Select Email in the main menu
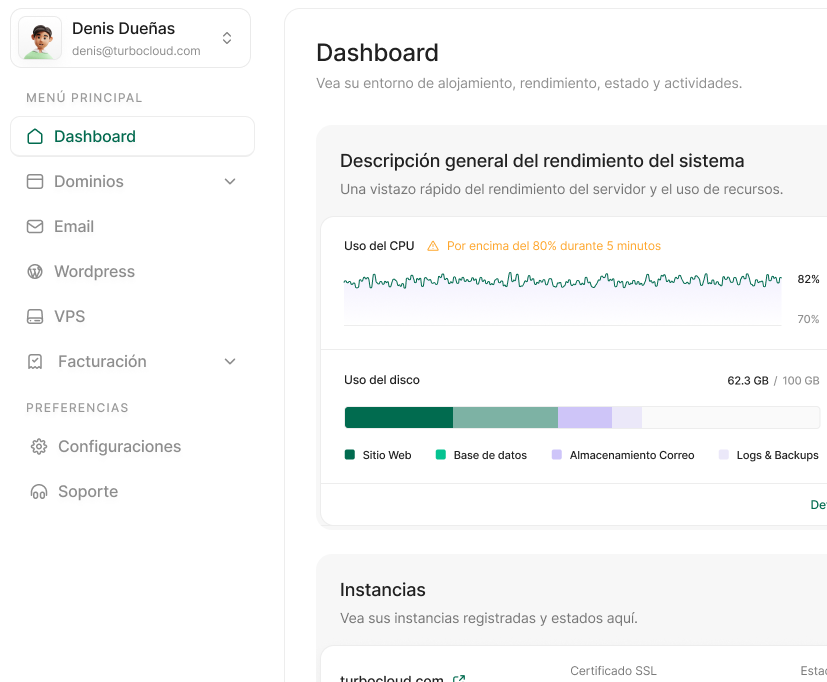This screenshot has width=827, height=682. tap(74, 227)
